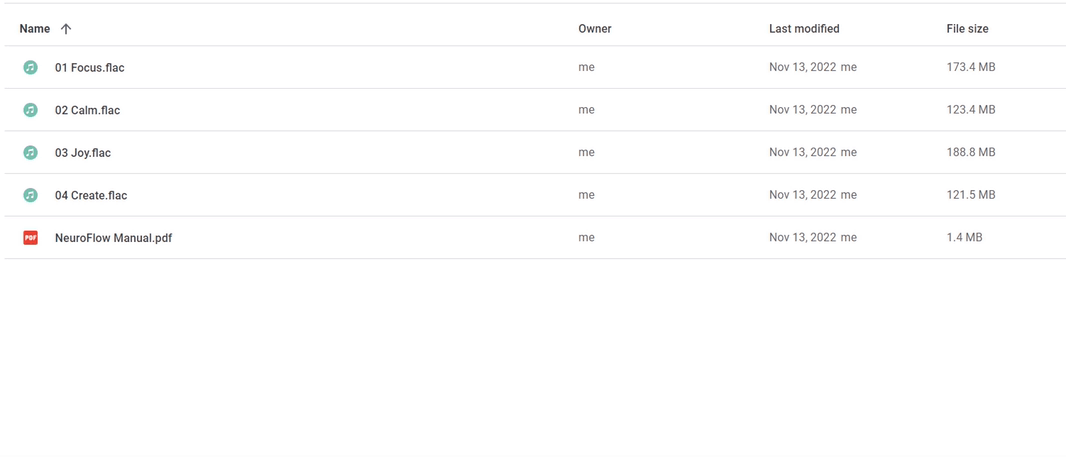Click the Owner column header

click(595, 29)
